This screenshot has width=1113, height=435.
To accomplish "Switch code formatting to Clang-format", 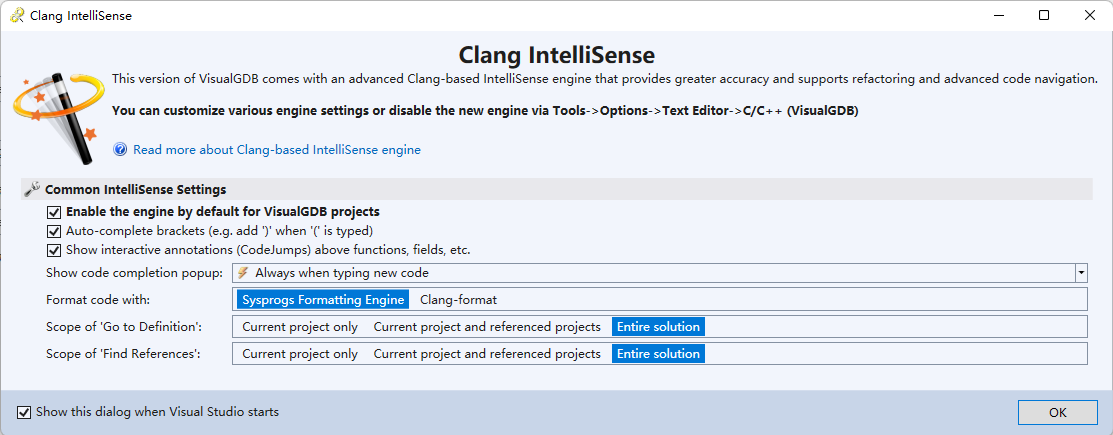I will coord(458,300).
